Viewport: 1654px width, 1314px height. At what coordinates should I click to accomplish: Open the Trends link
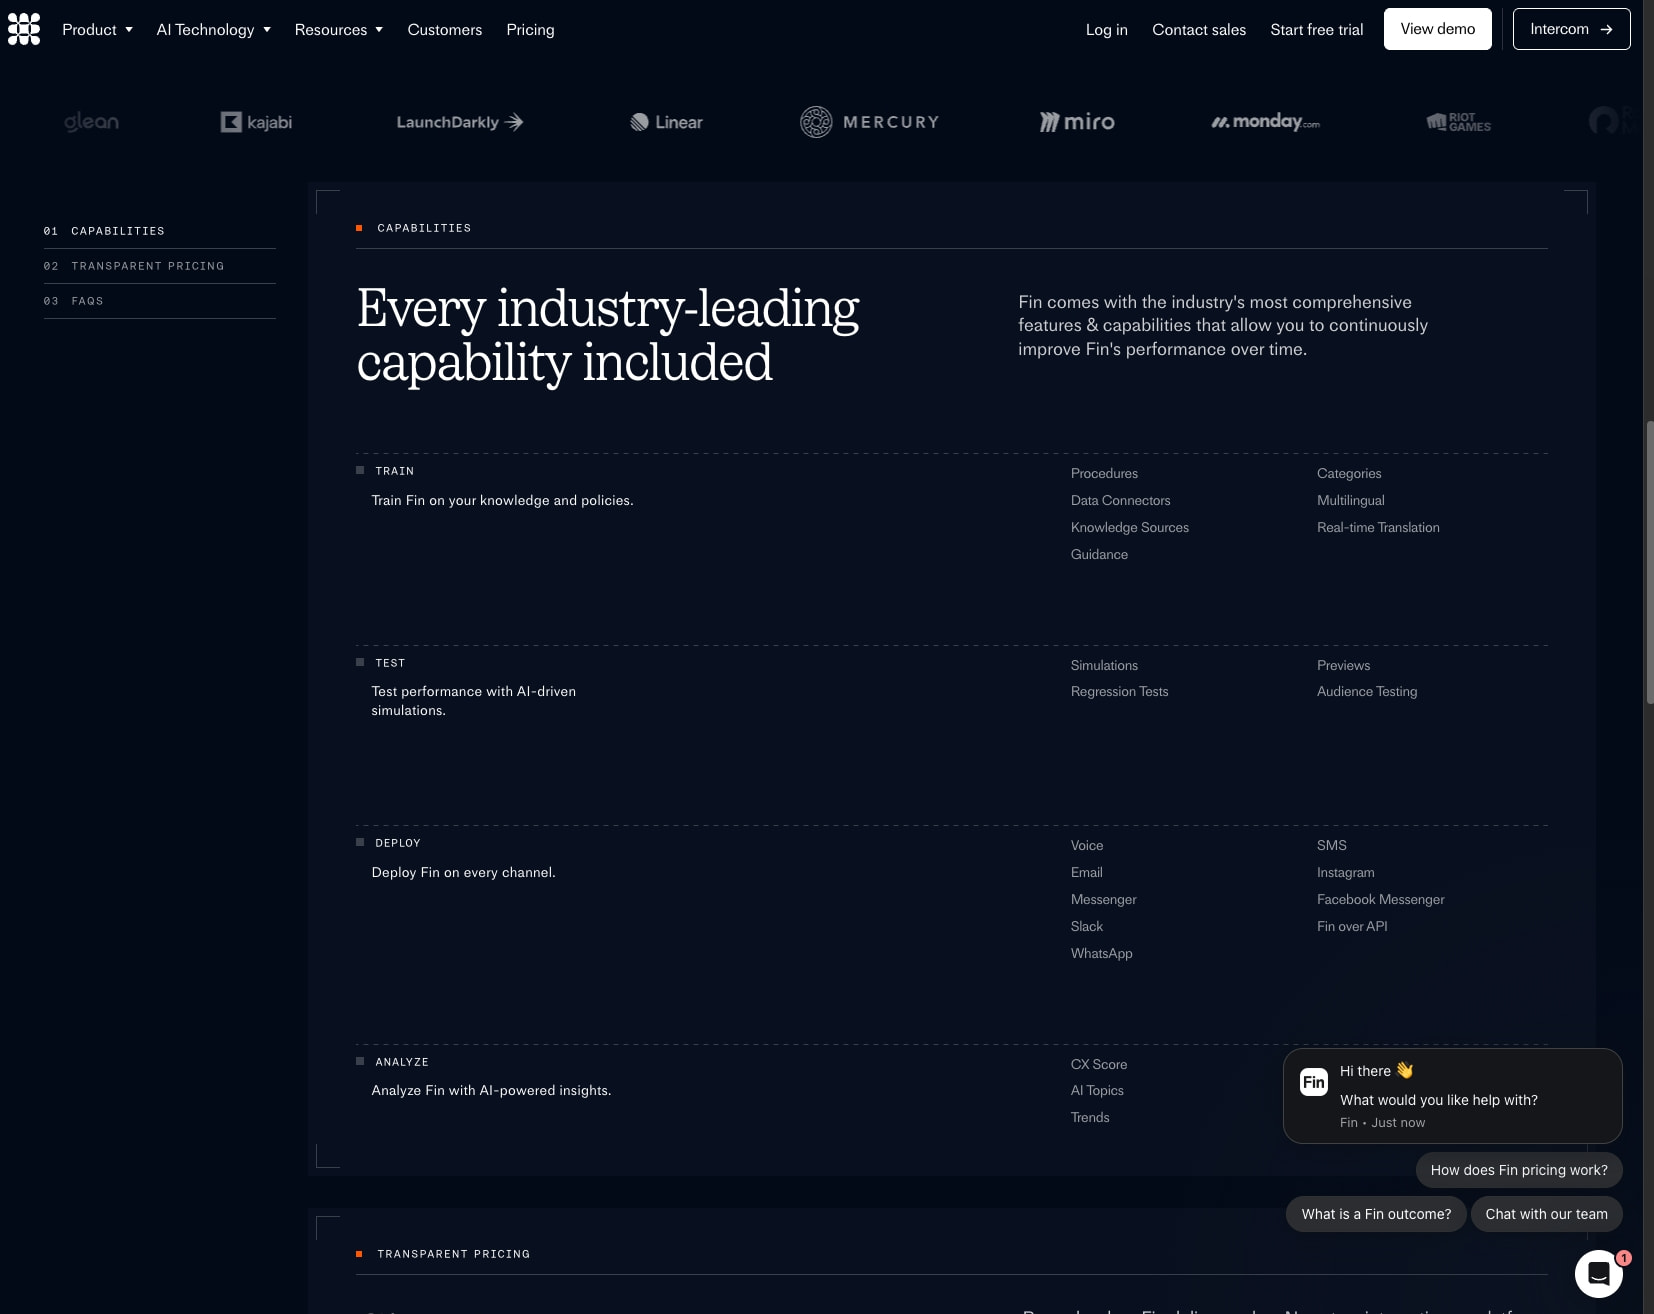coord(1090,1117)
